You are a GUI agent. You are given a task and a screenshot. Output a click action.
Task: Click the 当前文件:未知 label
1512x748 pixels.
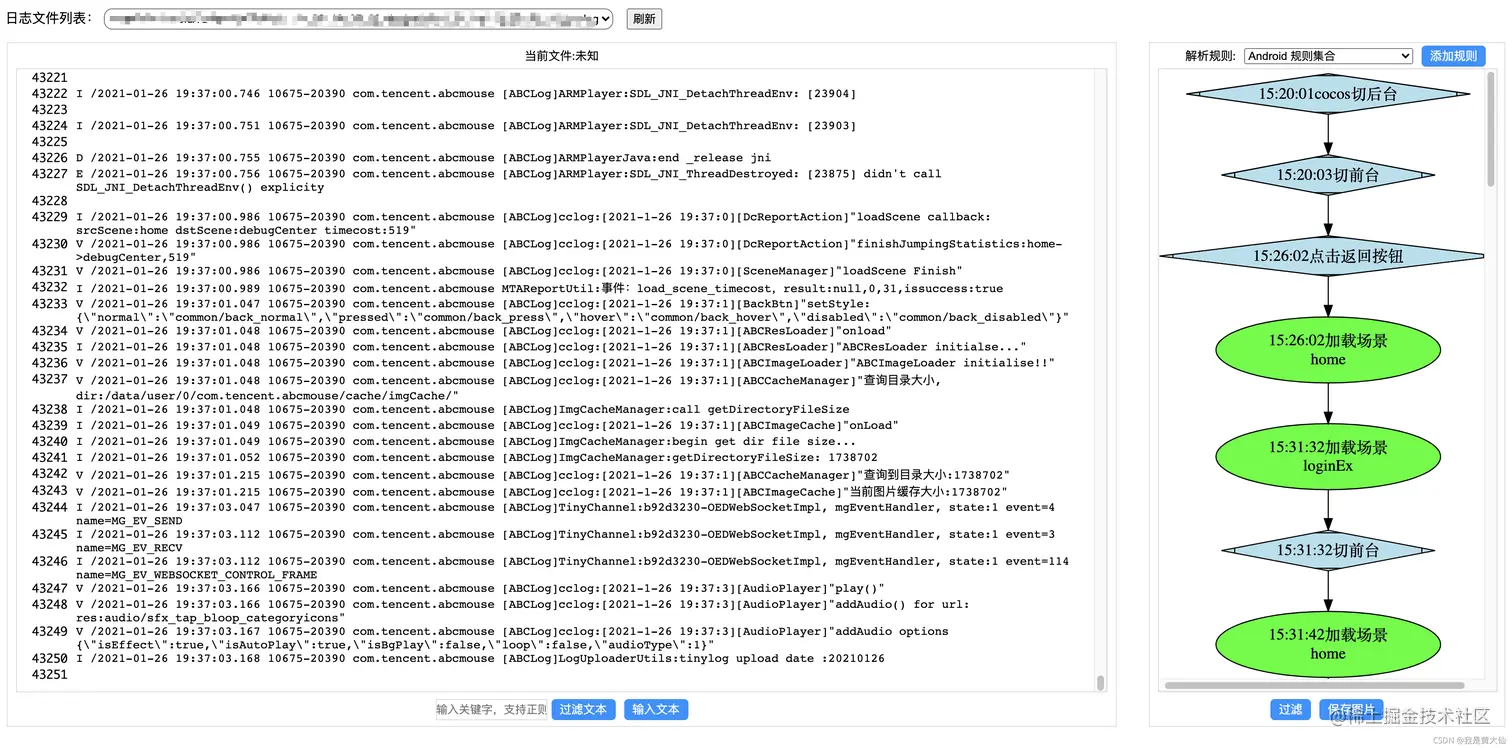pyautogui.click(x=561, y=56)
